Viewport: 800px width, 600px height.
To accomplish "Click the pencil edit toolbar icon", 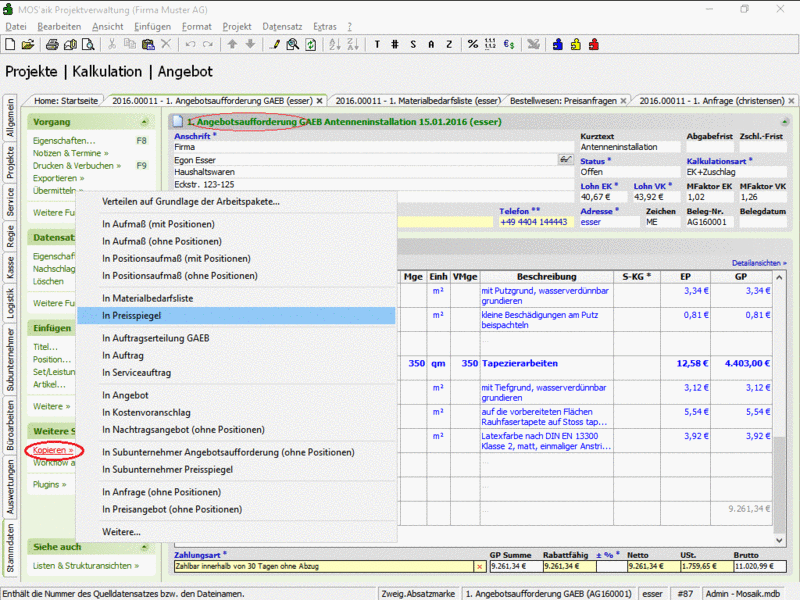I will click(274, 44).
